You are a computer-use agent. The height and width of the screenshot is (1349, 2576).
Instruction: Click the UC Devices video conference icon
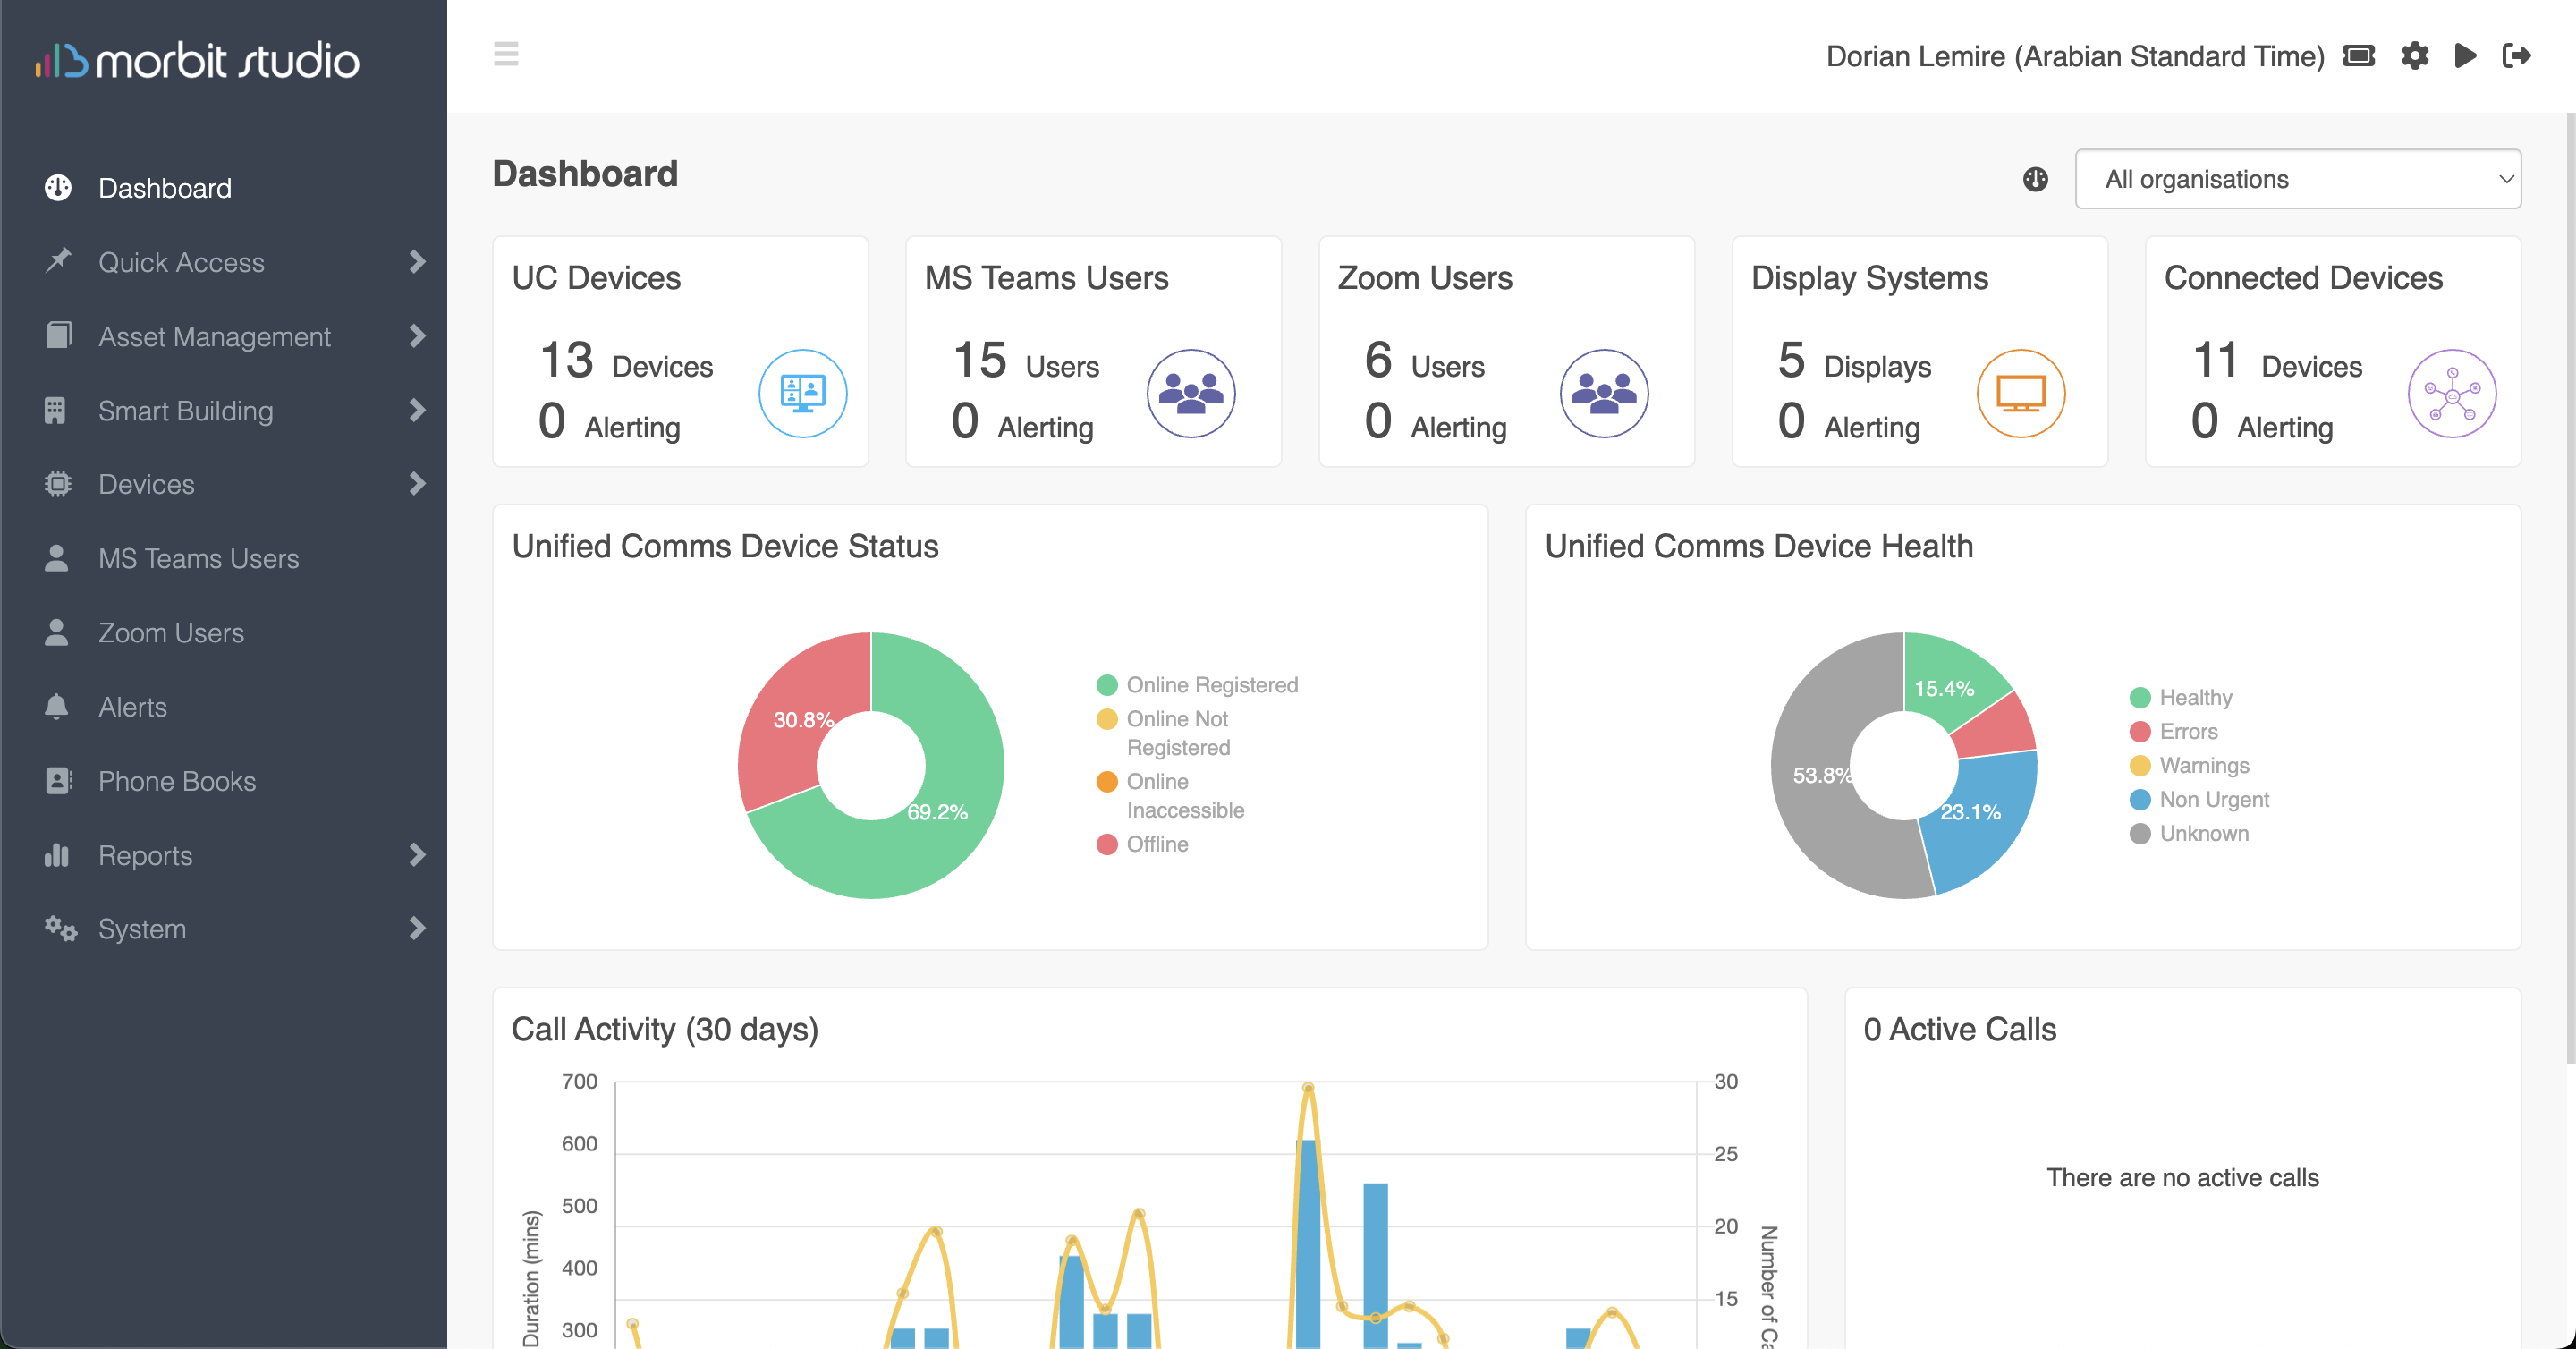coord(803,393)
